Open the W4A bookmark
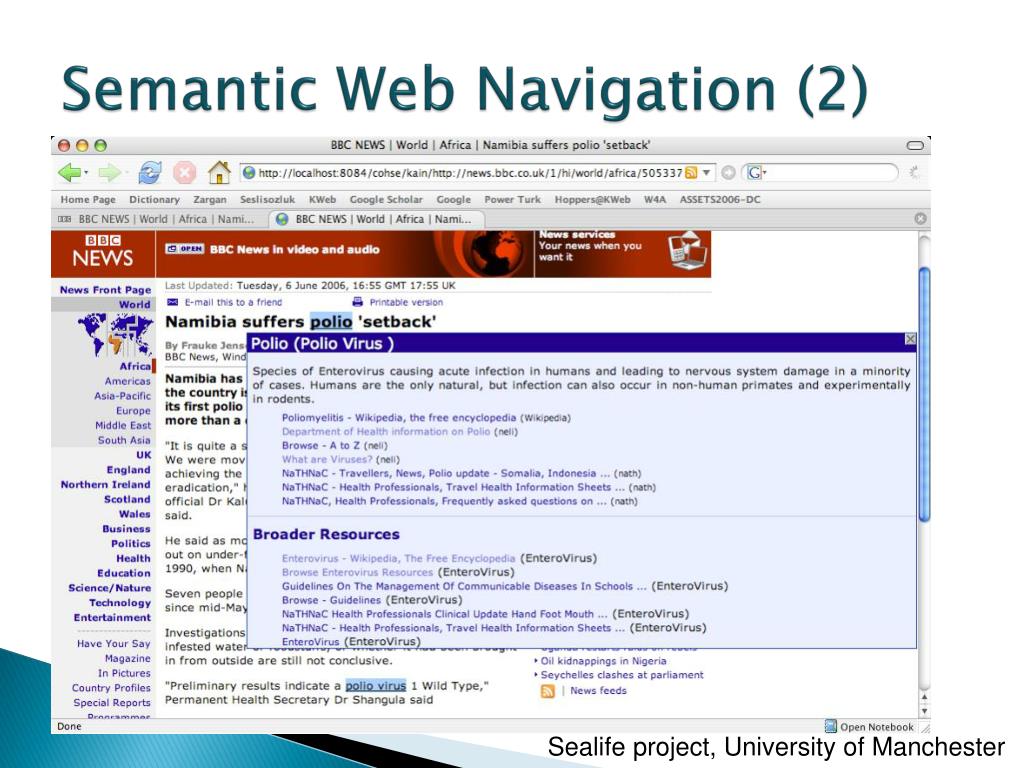The height and width of the screenshot is (768, 1024). pyautogui.click(x=654, y=200)
